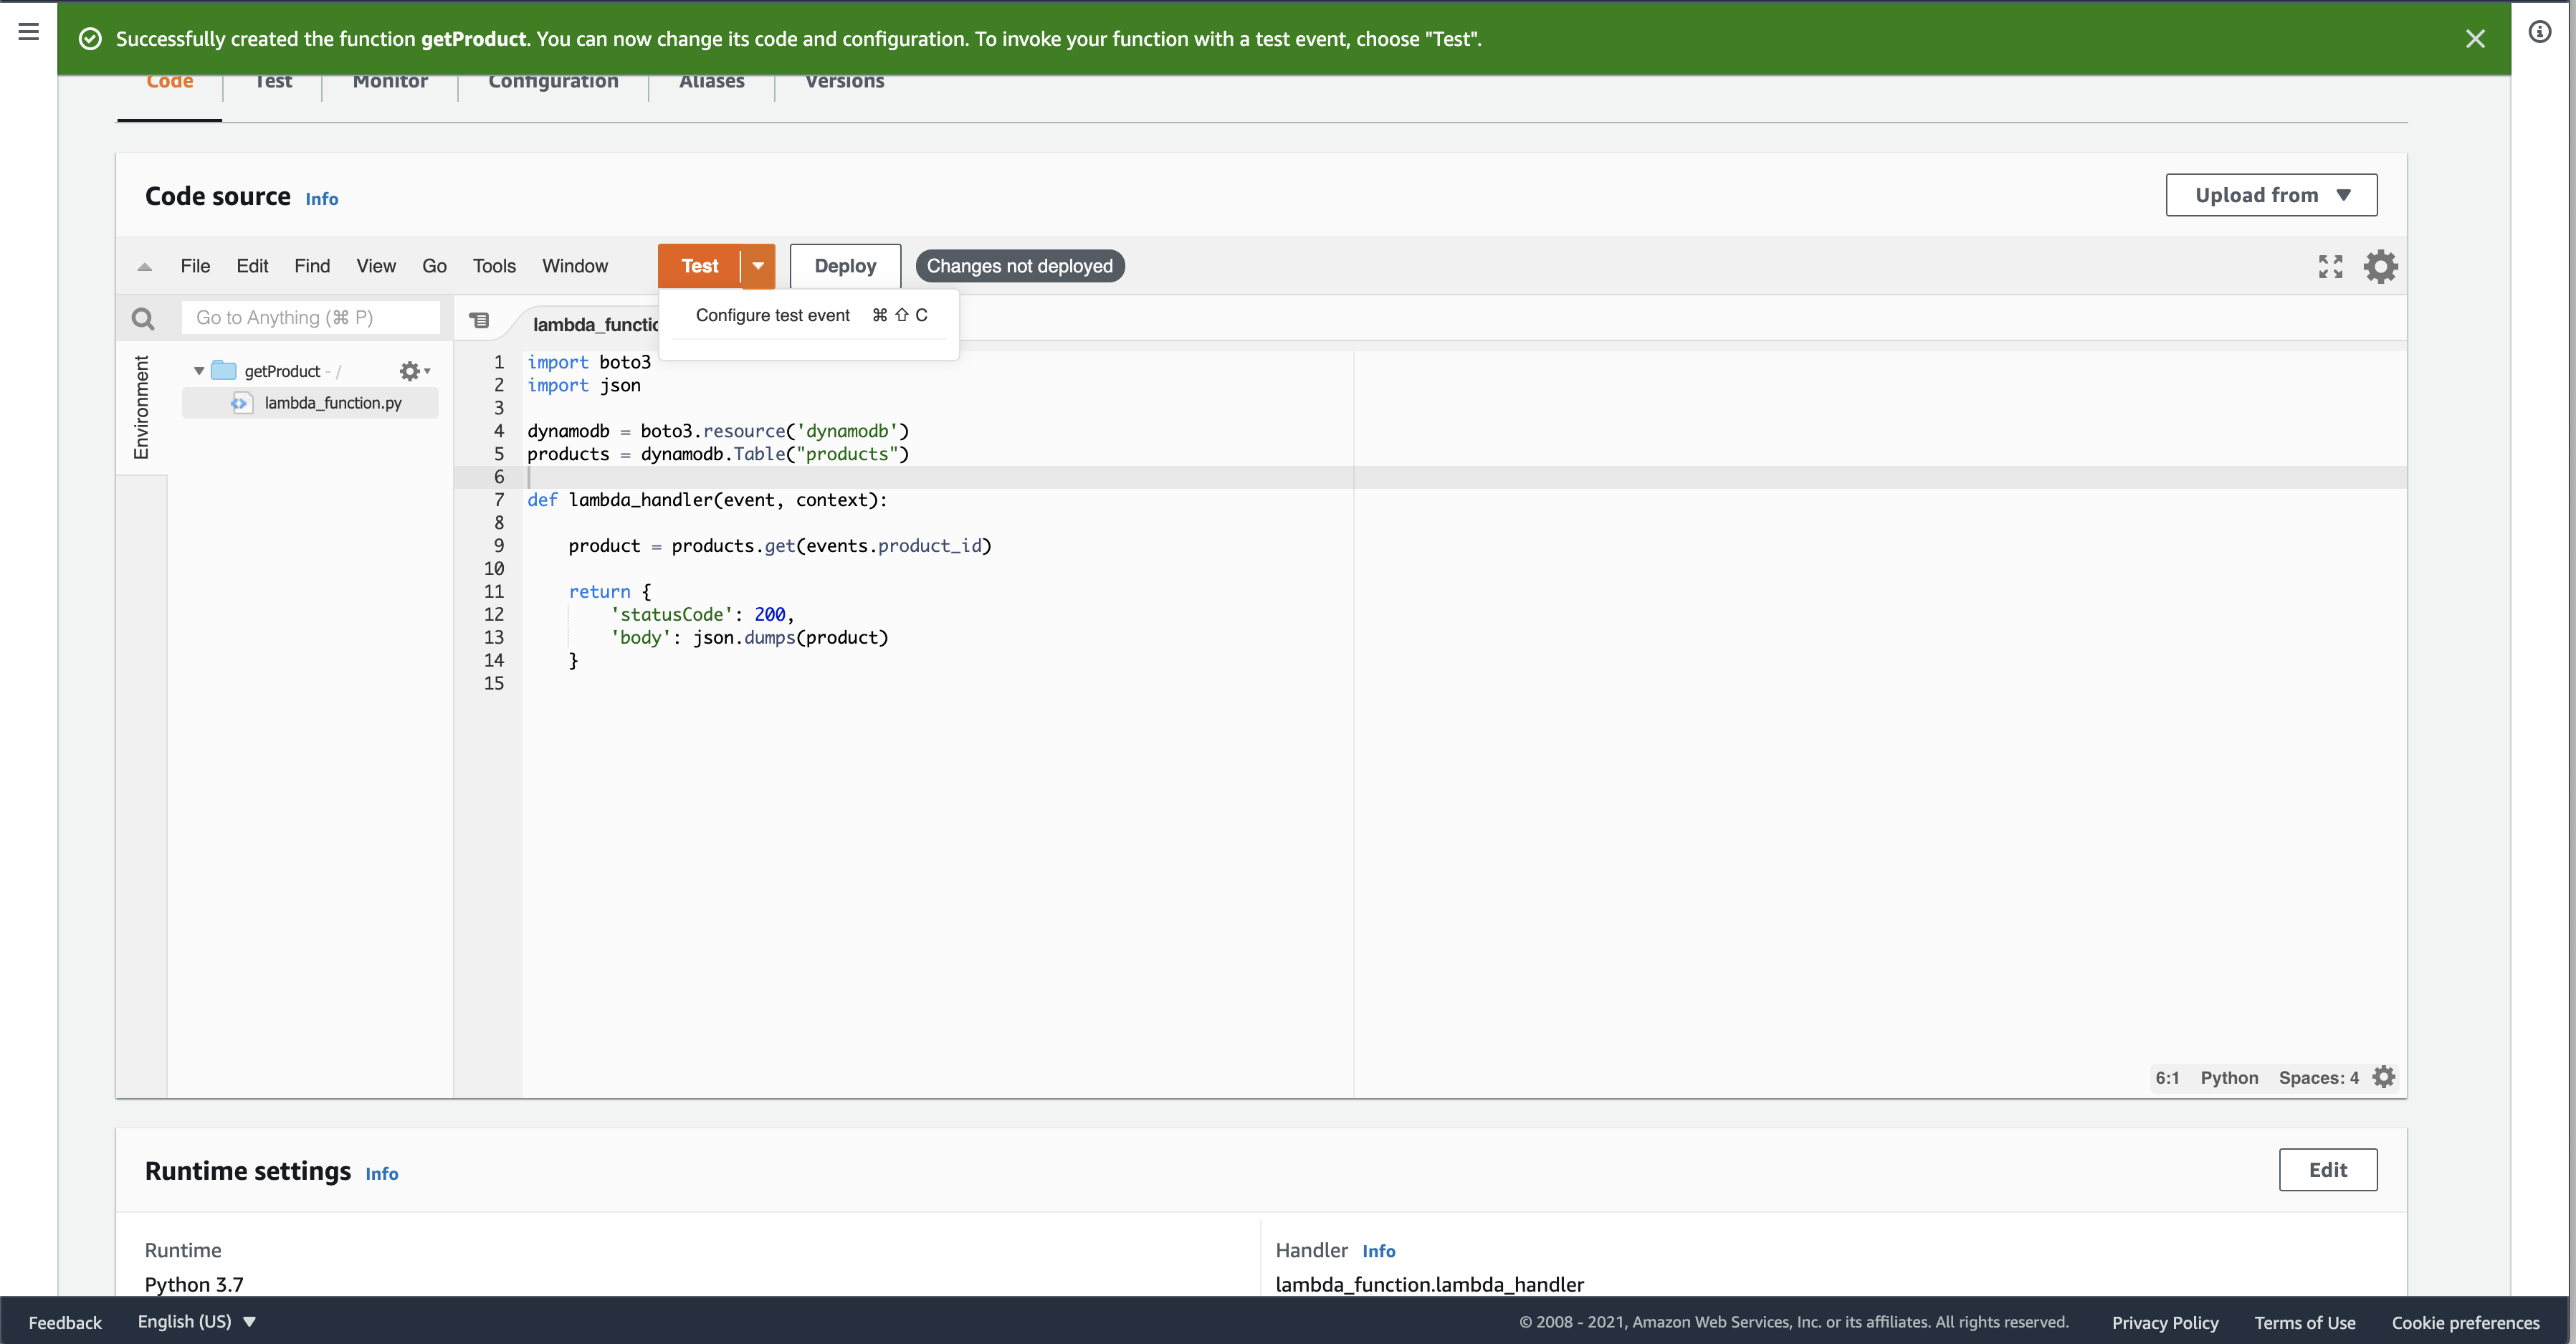
Task: Click the orange Test button
Action: [x=699, y=266]
